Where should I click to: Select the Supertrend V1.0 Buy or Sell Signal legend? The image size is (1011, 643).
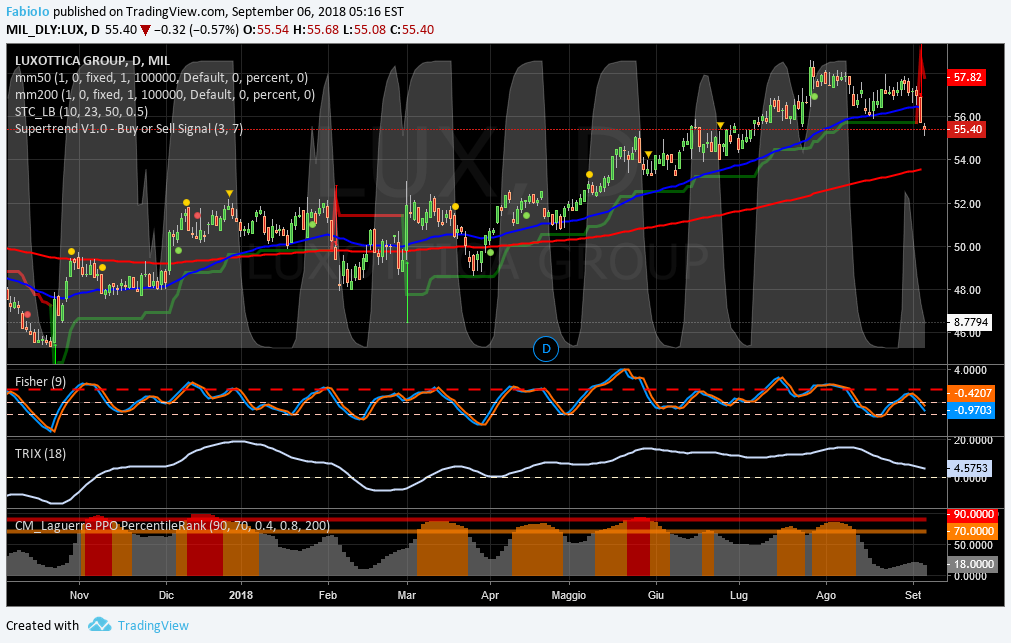tap(129, 128)
